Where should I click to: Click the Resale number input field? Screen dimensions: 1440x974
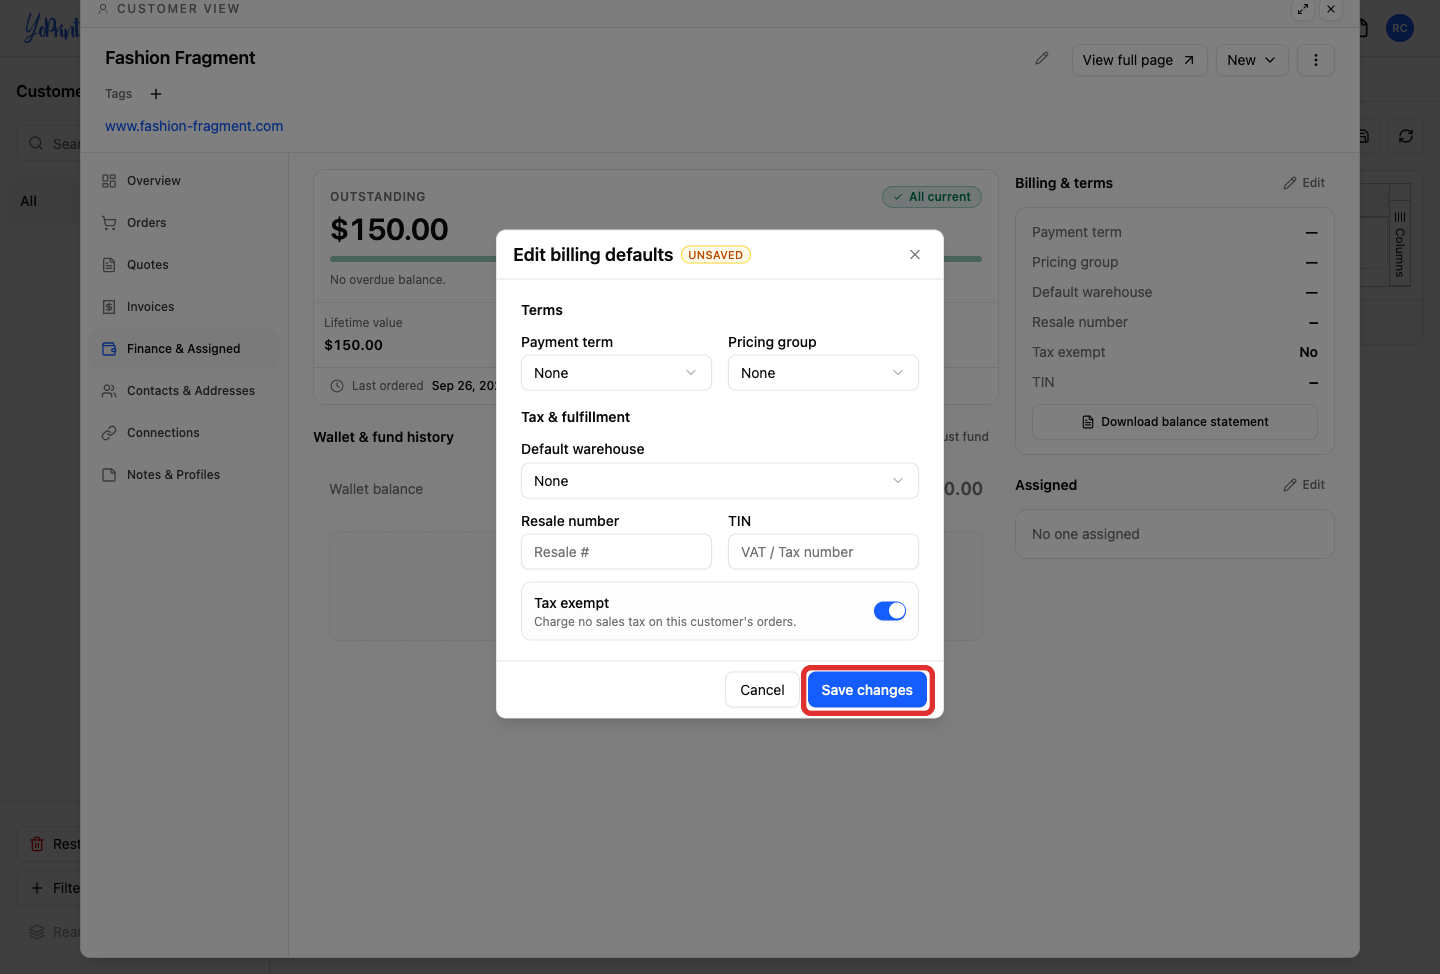pyautogui.click(x=616, y=552)
